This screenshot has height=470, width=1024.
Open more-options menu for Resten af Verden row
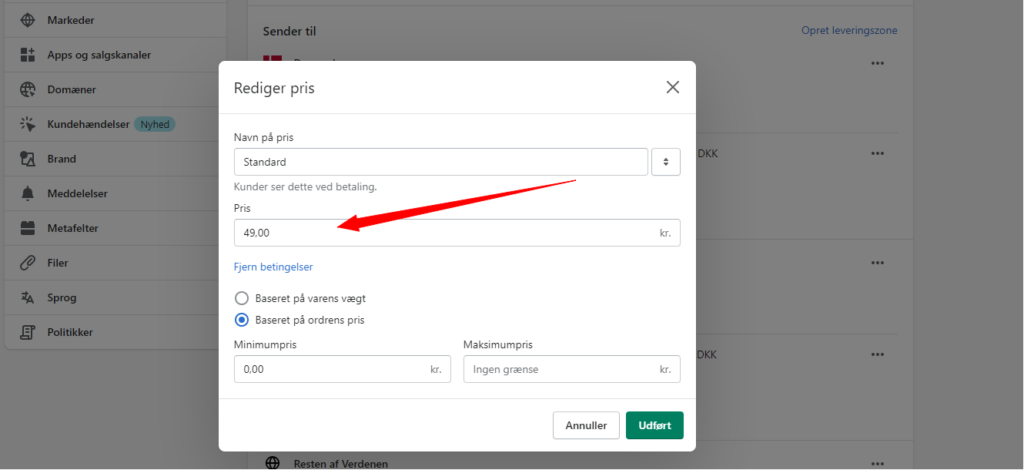877,464
